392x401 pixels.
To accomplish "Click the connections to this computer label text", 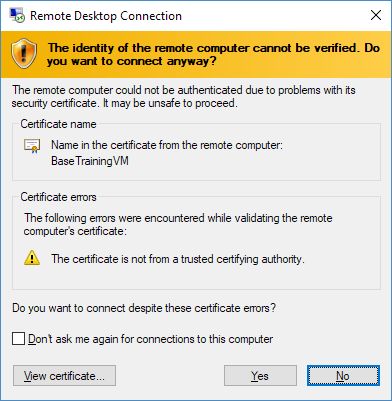I will [151, 339].
